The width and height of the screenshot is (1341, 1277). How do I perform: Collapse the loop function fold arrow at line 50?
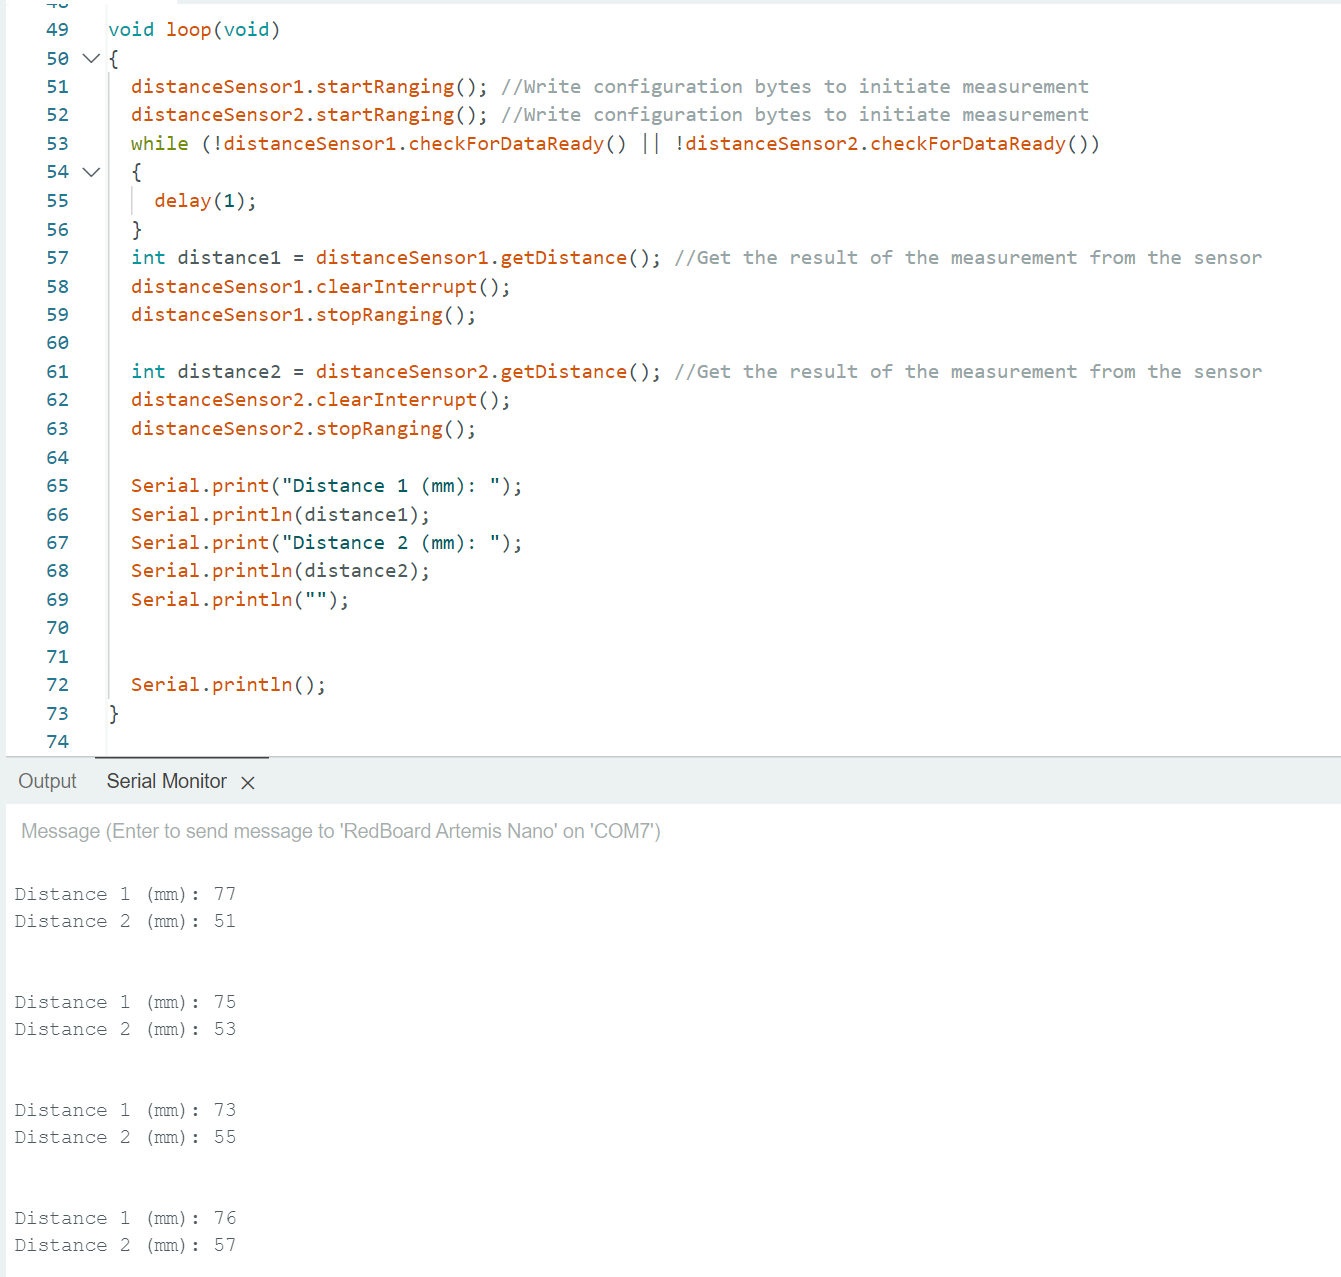pos(91,58)
